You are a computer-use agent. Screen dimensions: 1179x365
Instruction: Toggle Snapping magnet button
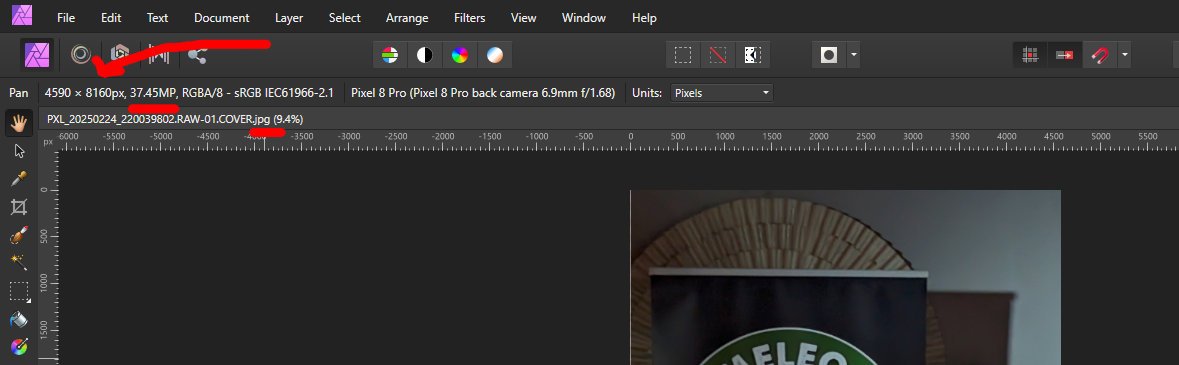[1099, 55]
